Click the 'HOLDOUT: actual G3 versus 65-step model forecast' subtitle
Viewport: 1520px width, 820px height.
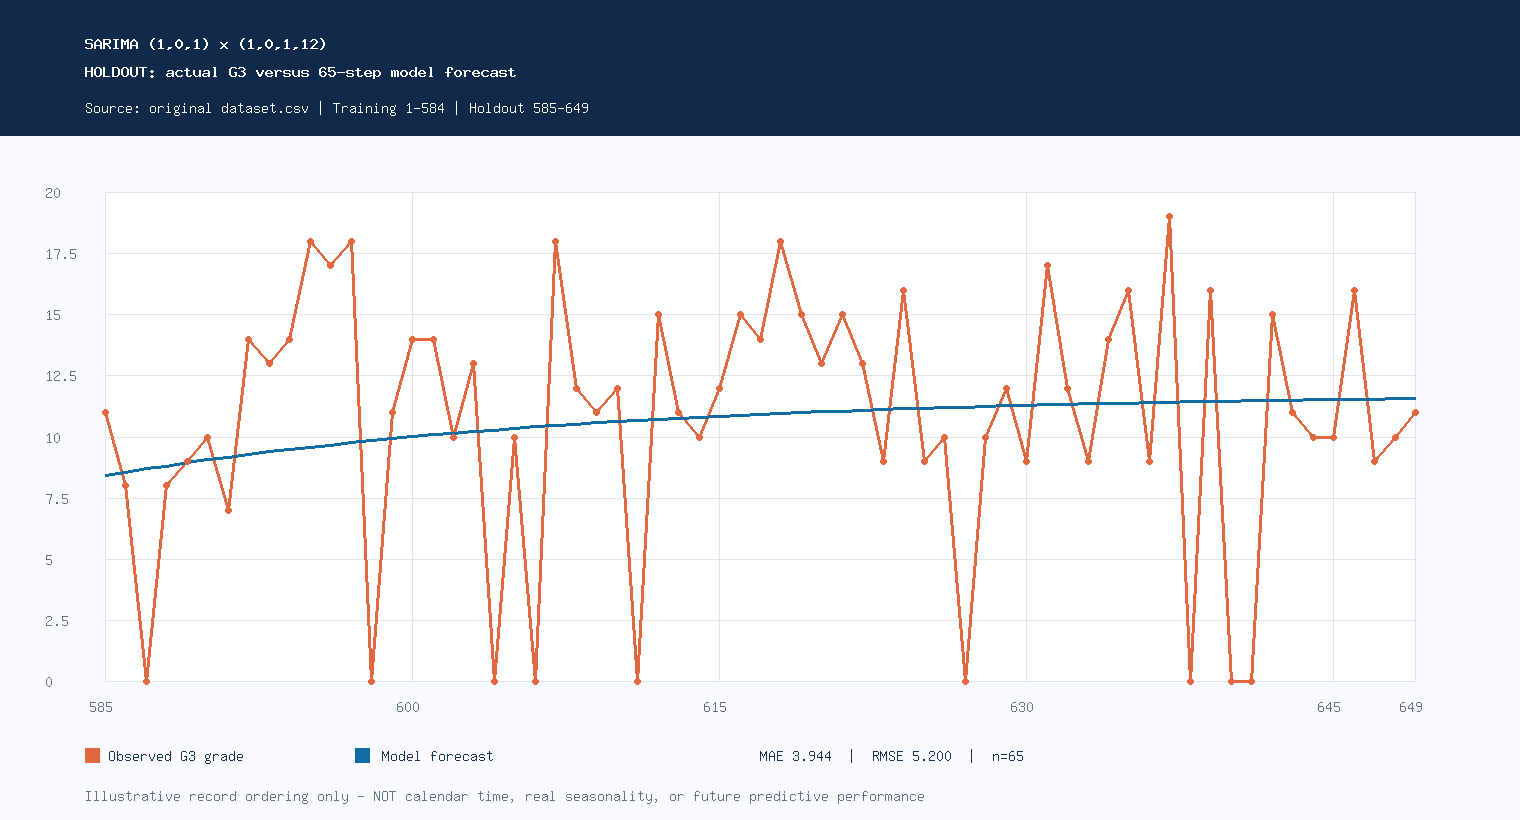[300, 72]
